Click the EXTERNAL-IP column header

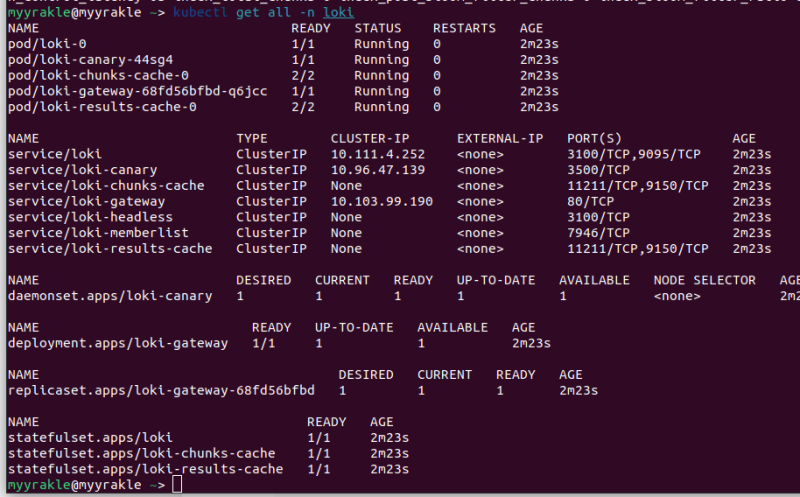(x=500, y=138)
